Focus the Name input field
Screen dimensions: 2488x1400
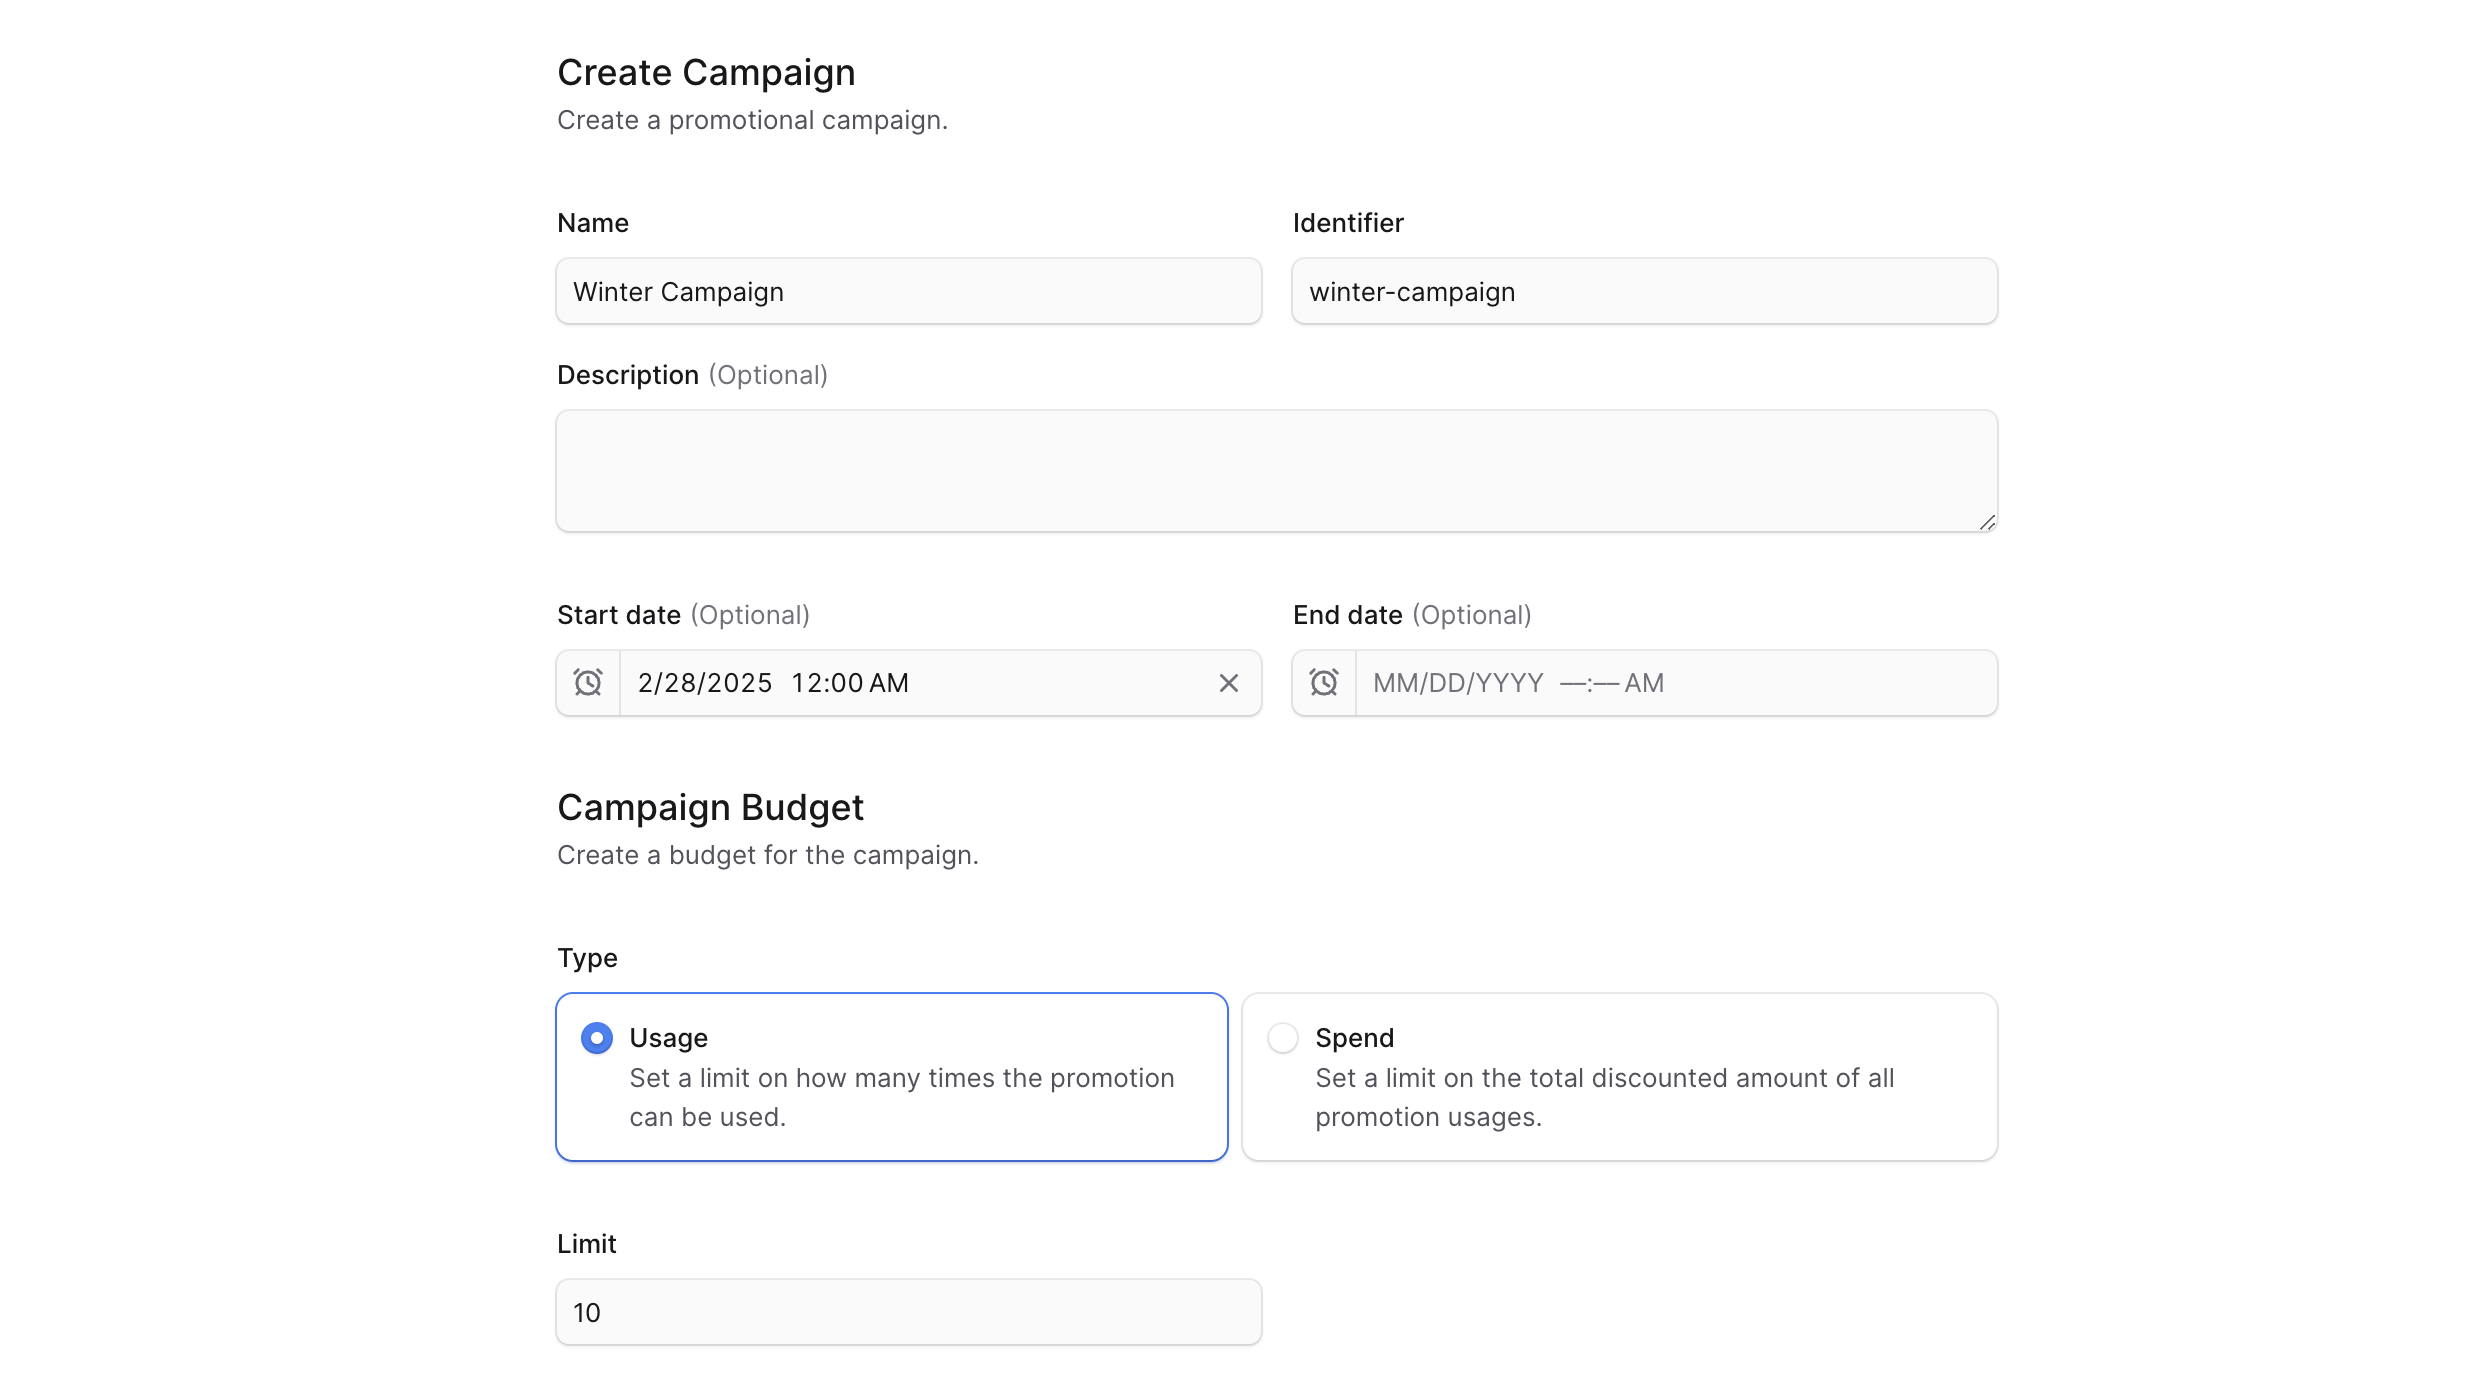[x=908, y=292]
